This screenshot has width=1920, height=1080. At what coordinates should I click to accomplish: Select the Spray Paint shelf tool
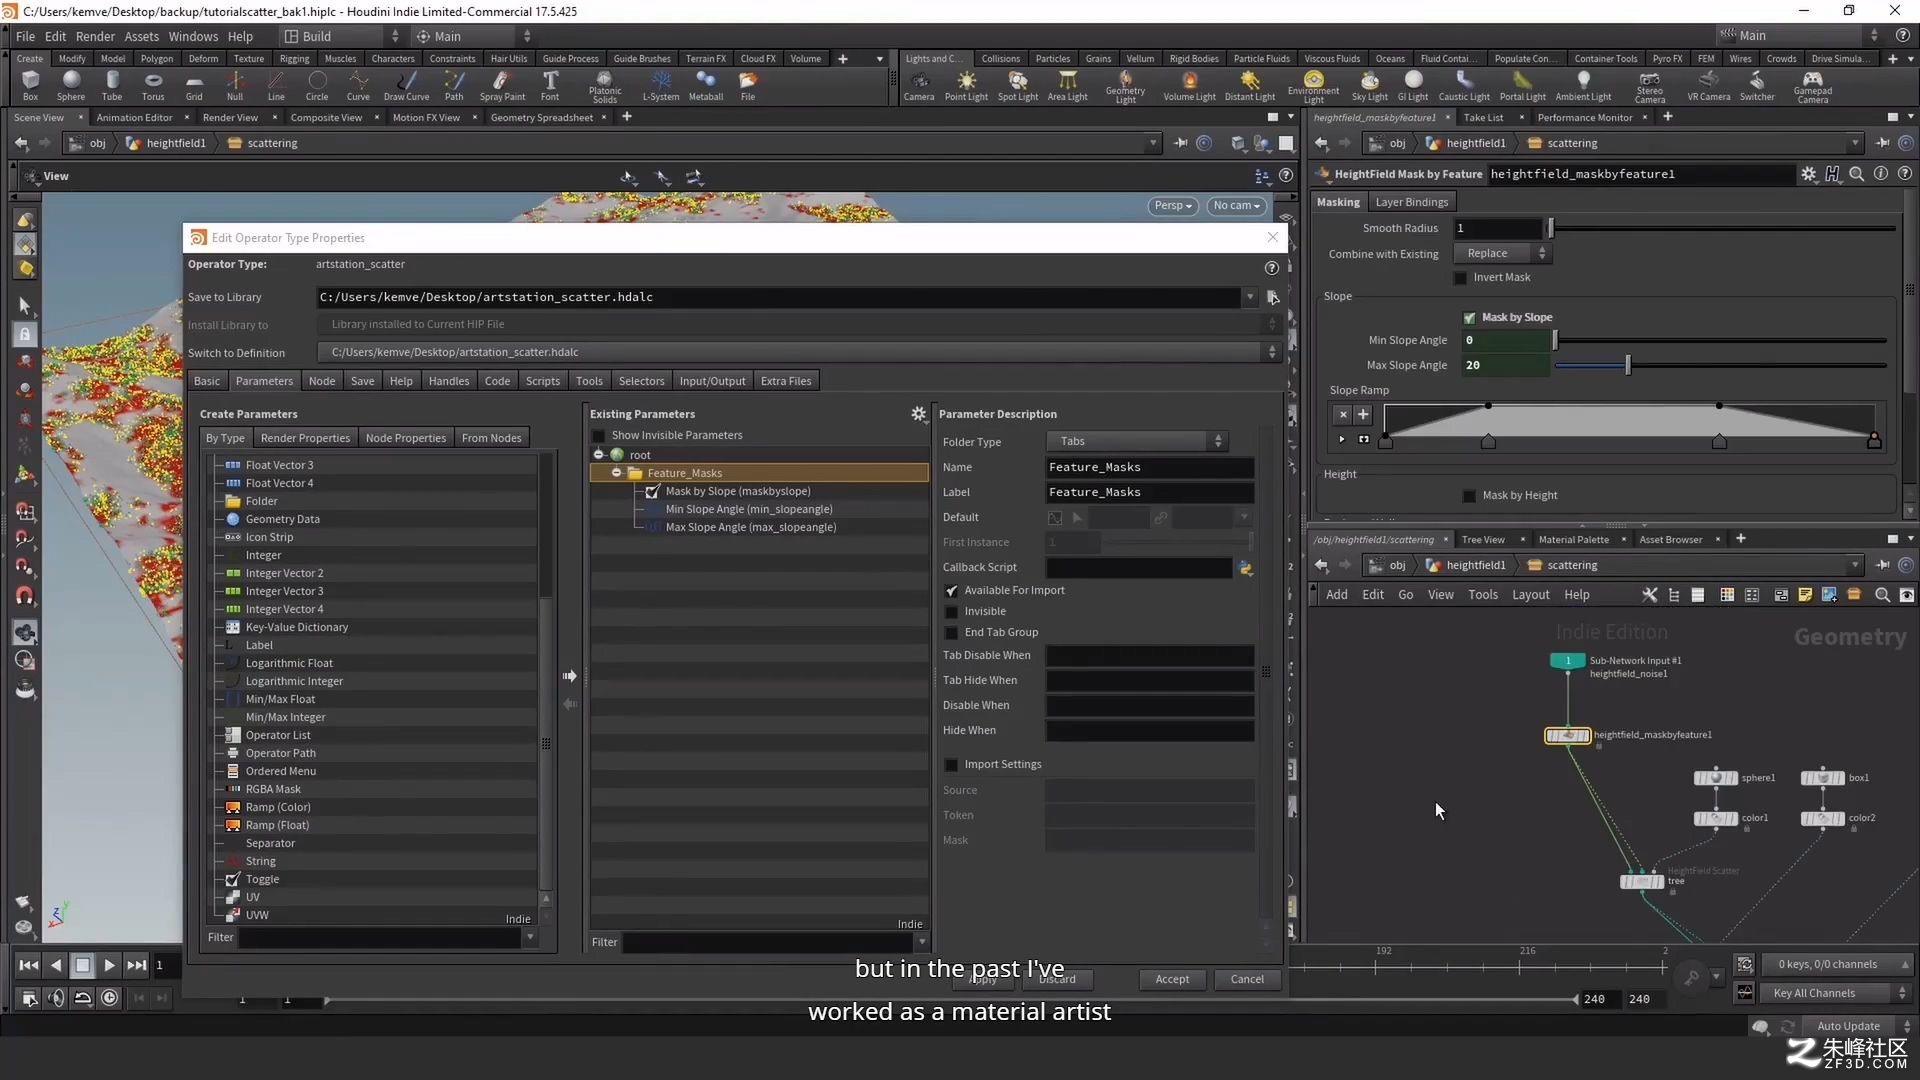click(x=502, y=85)
